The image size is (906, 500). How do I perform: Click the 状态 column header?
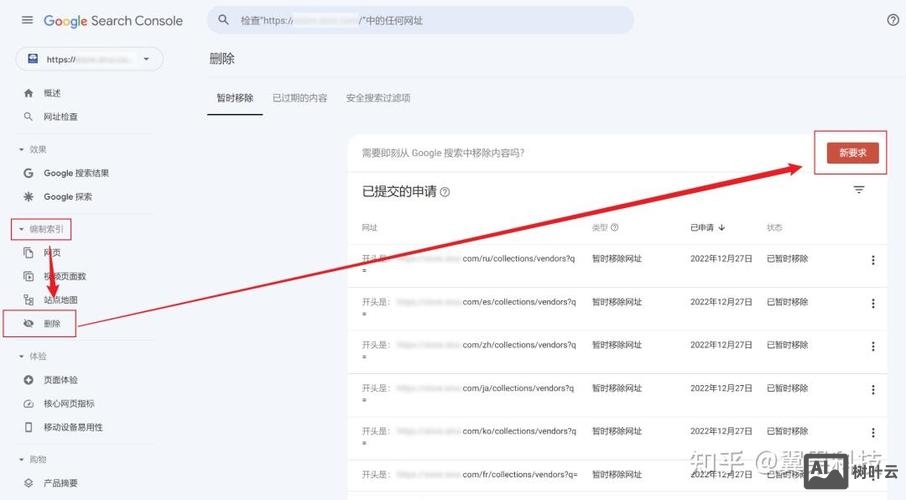[774, 228]
